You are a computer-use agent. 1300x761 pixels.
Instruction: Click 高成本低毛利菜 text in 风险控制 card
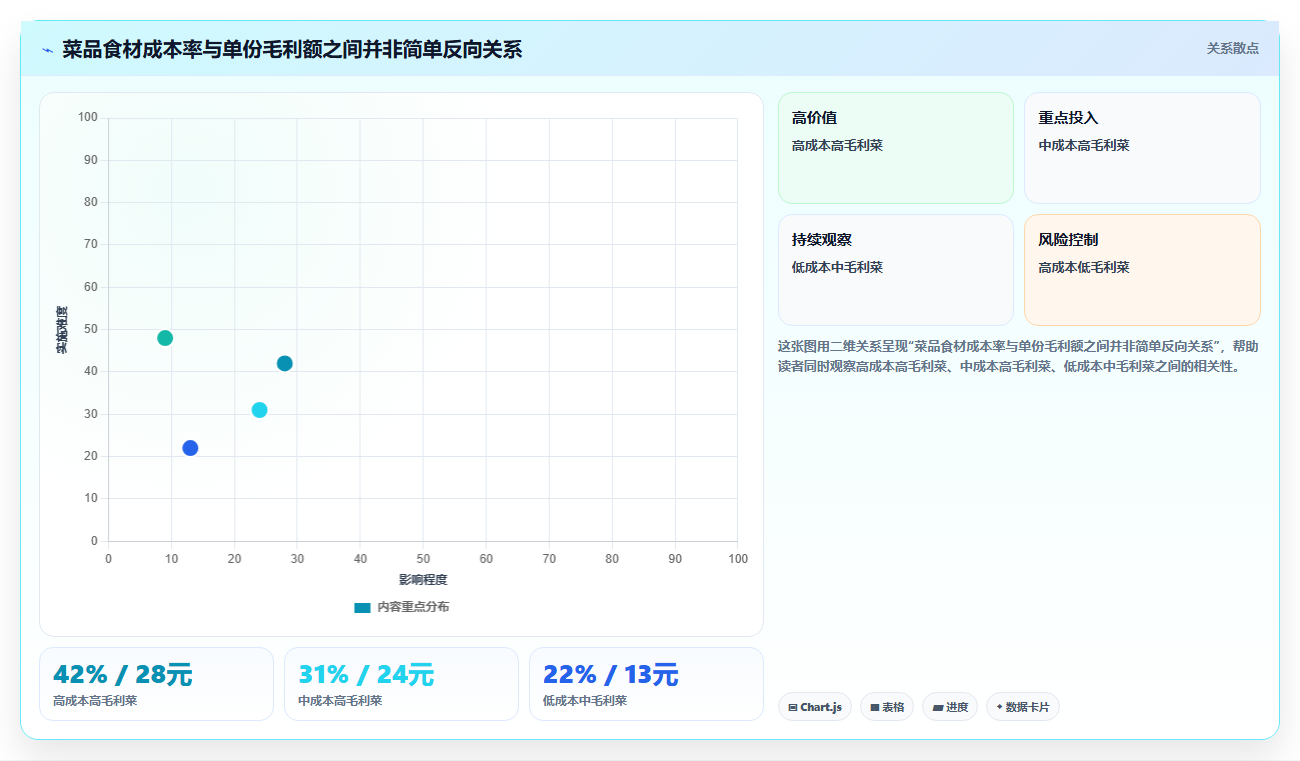[1084, 268]
